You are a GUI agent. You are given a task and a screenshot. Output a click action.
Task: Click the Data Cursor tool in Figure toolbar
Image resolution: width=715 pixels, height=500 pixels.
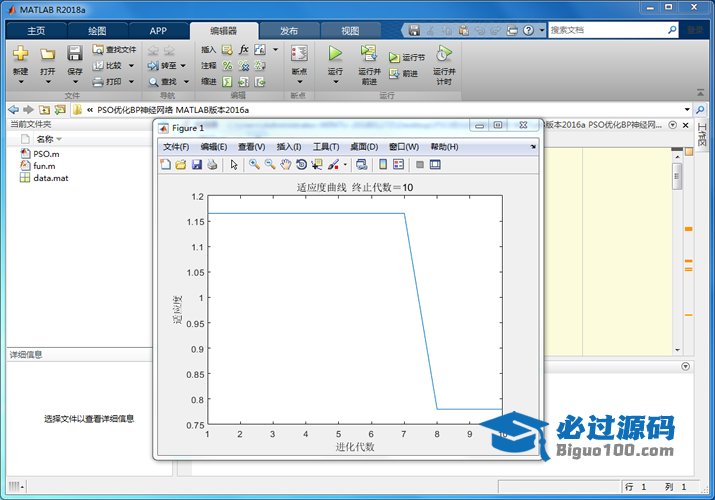click(317, 165)
